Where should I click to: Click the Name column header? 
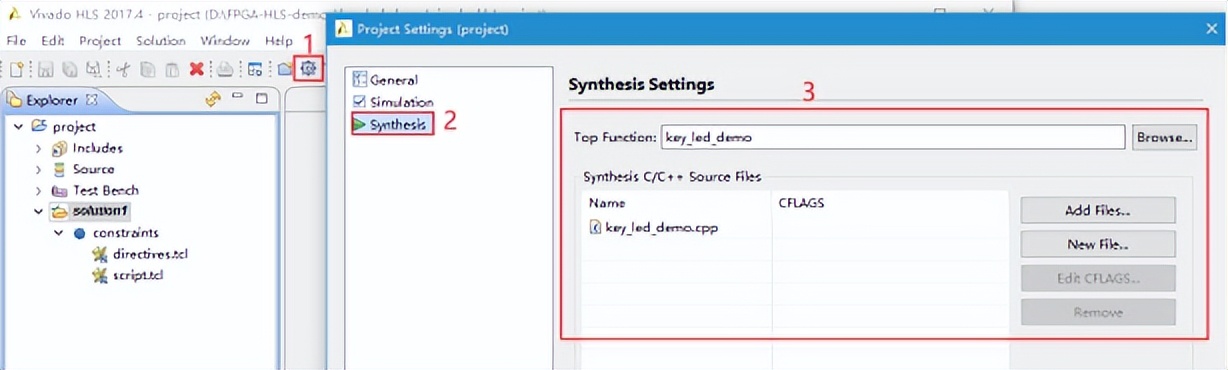click(607, 203)
